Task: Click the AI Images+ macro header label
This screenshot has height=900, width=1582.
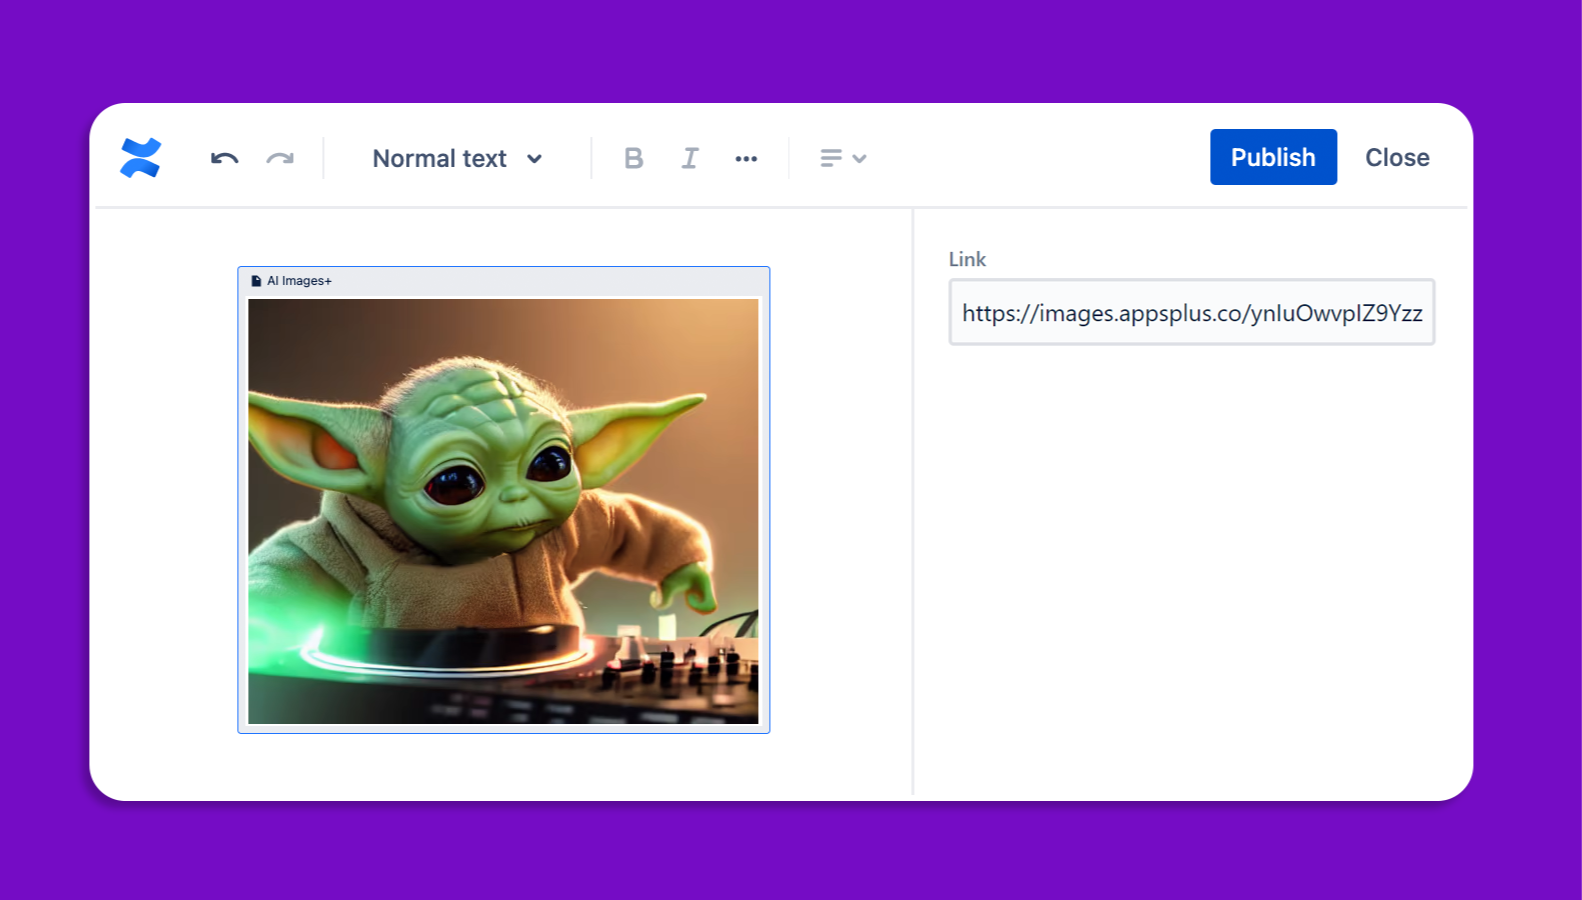Action: click(299, 281)
